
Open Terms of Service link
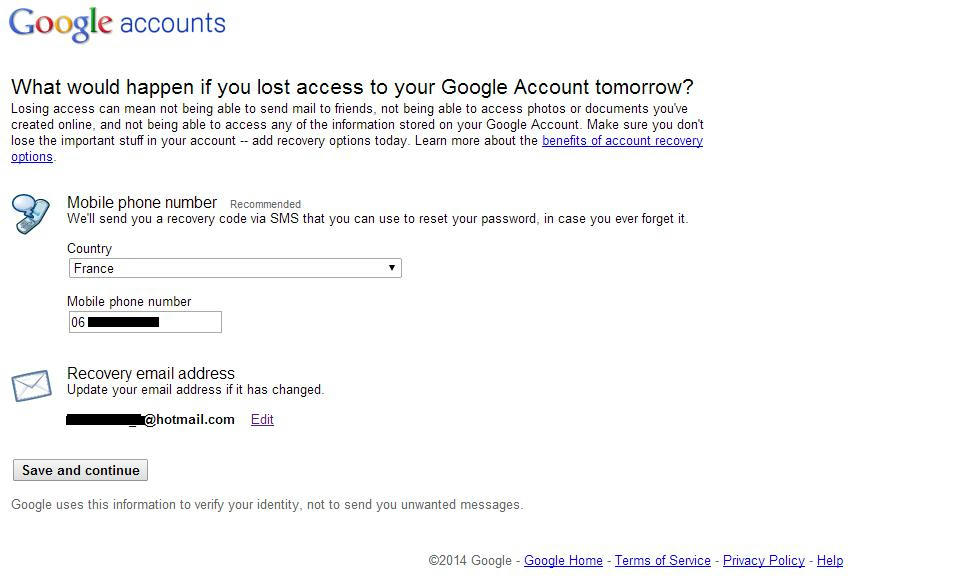[662, 561]
